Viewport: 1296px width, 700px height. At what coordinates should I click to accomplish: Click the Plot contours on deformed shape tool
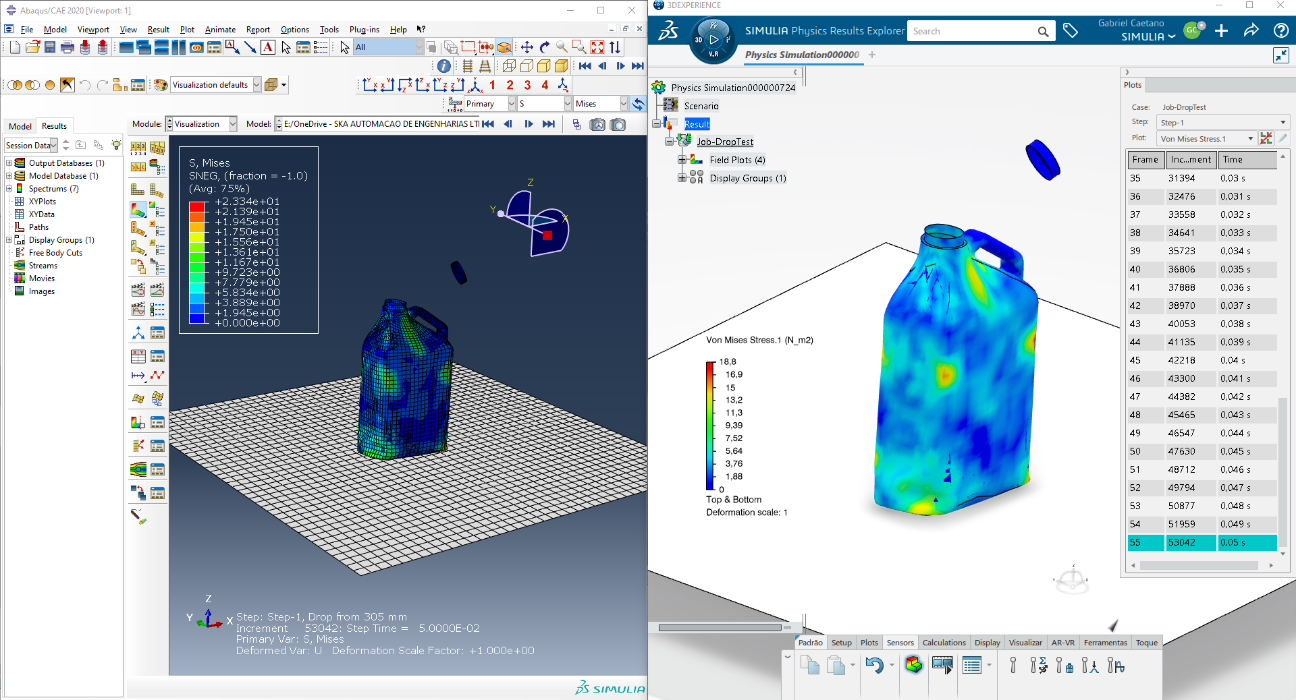click(138, 209)
